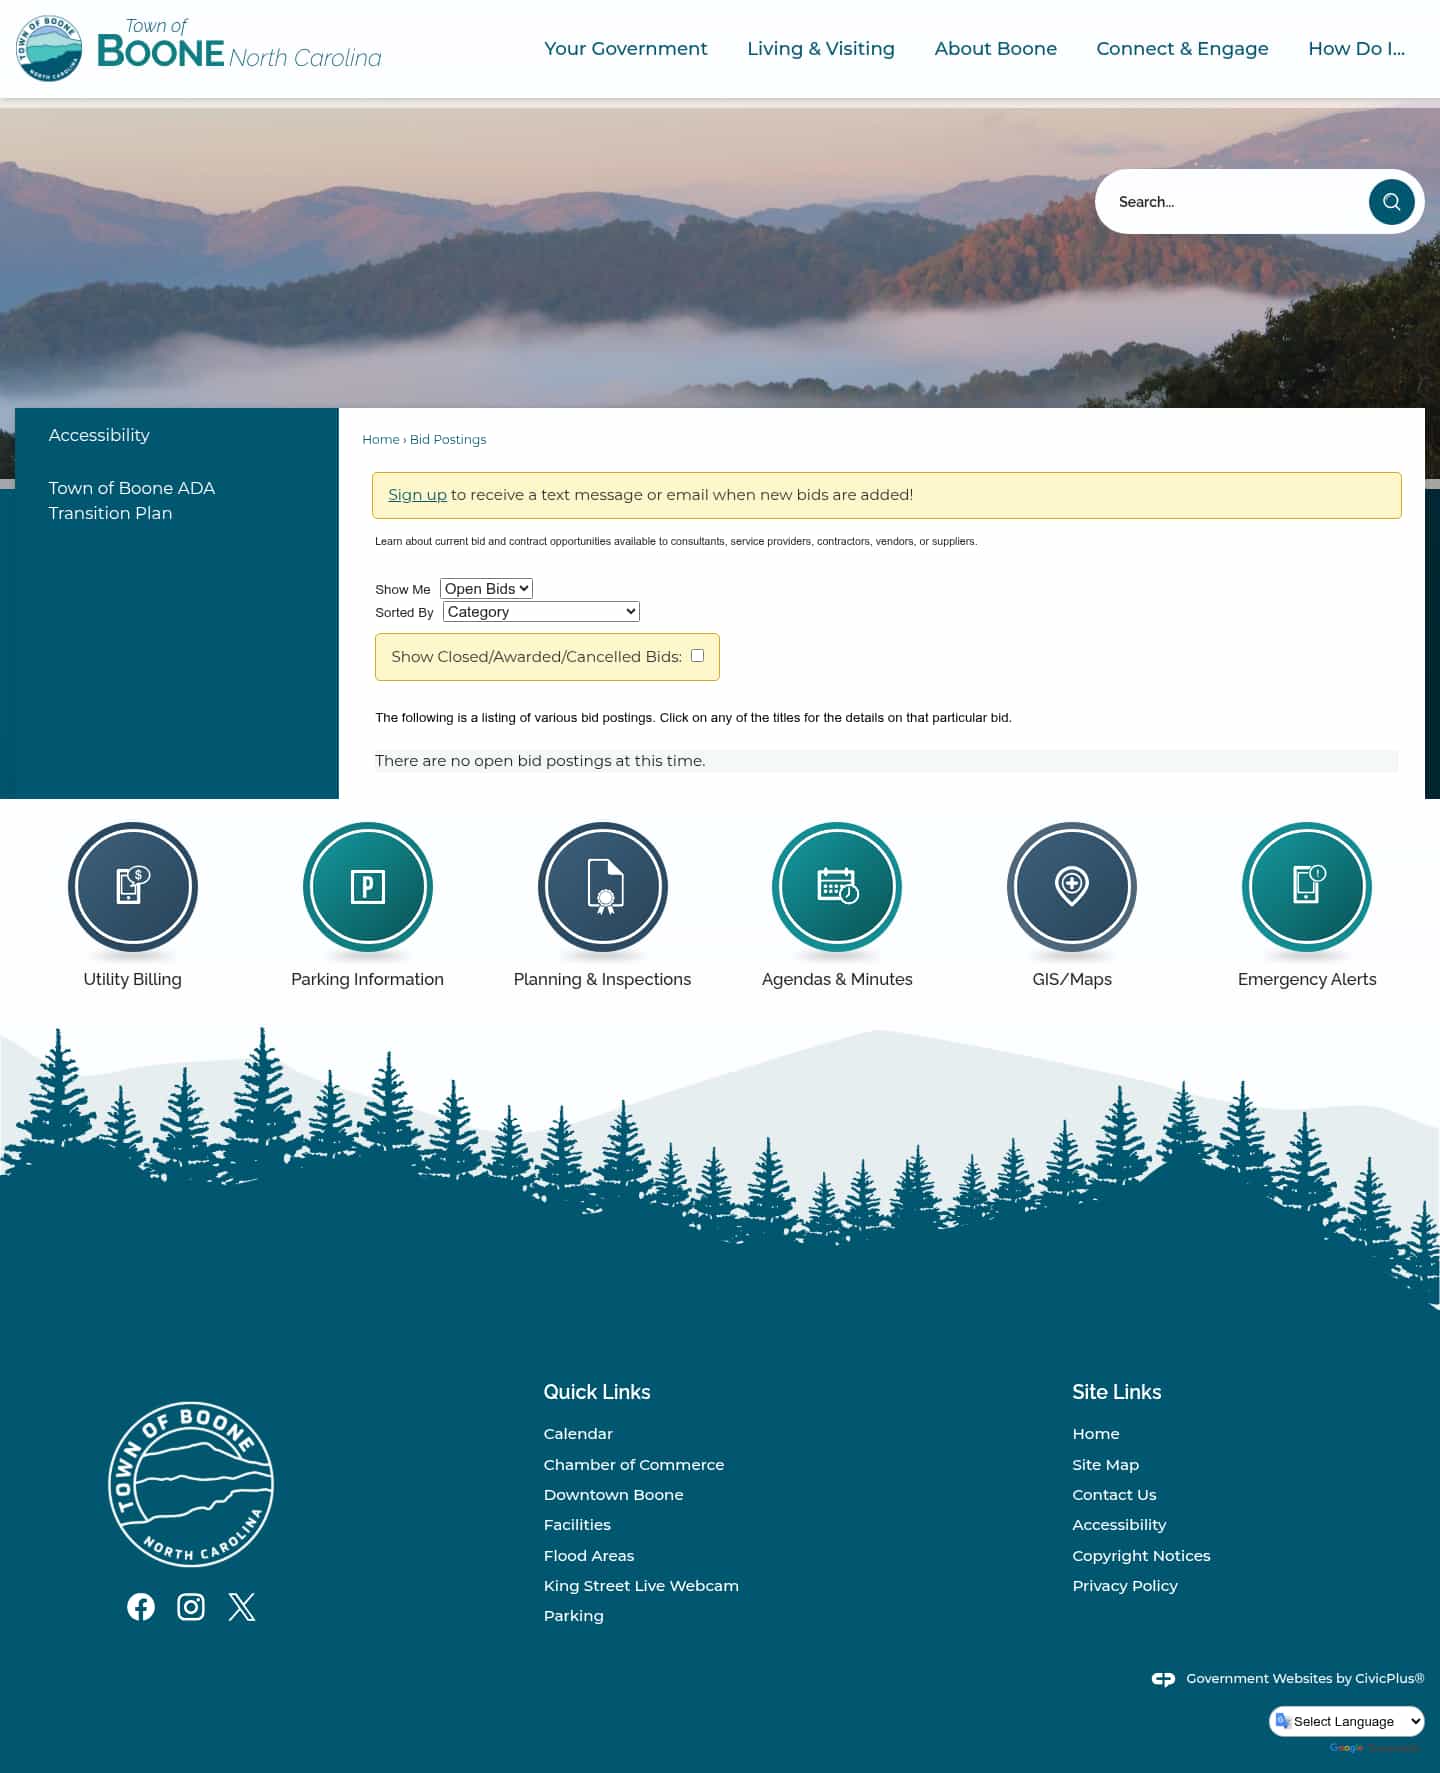This screenshot has height=1773, width=1440.
Task: Open the Calendar quick link
Action: click(578, 1434)
